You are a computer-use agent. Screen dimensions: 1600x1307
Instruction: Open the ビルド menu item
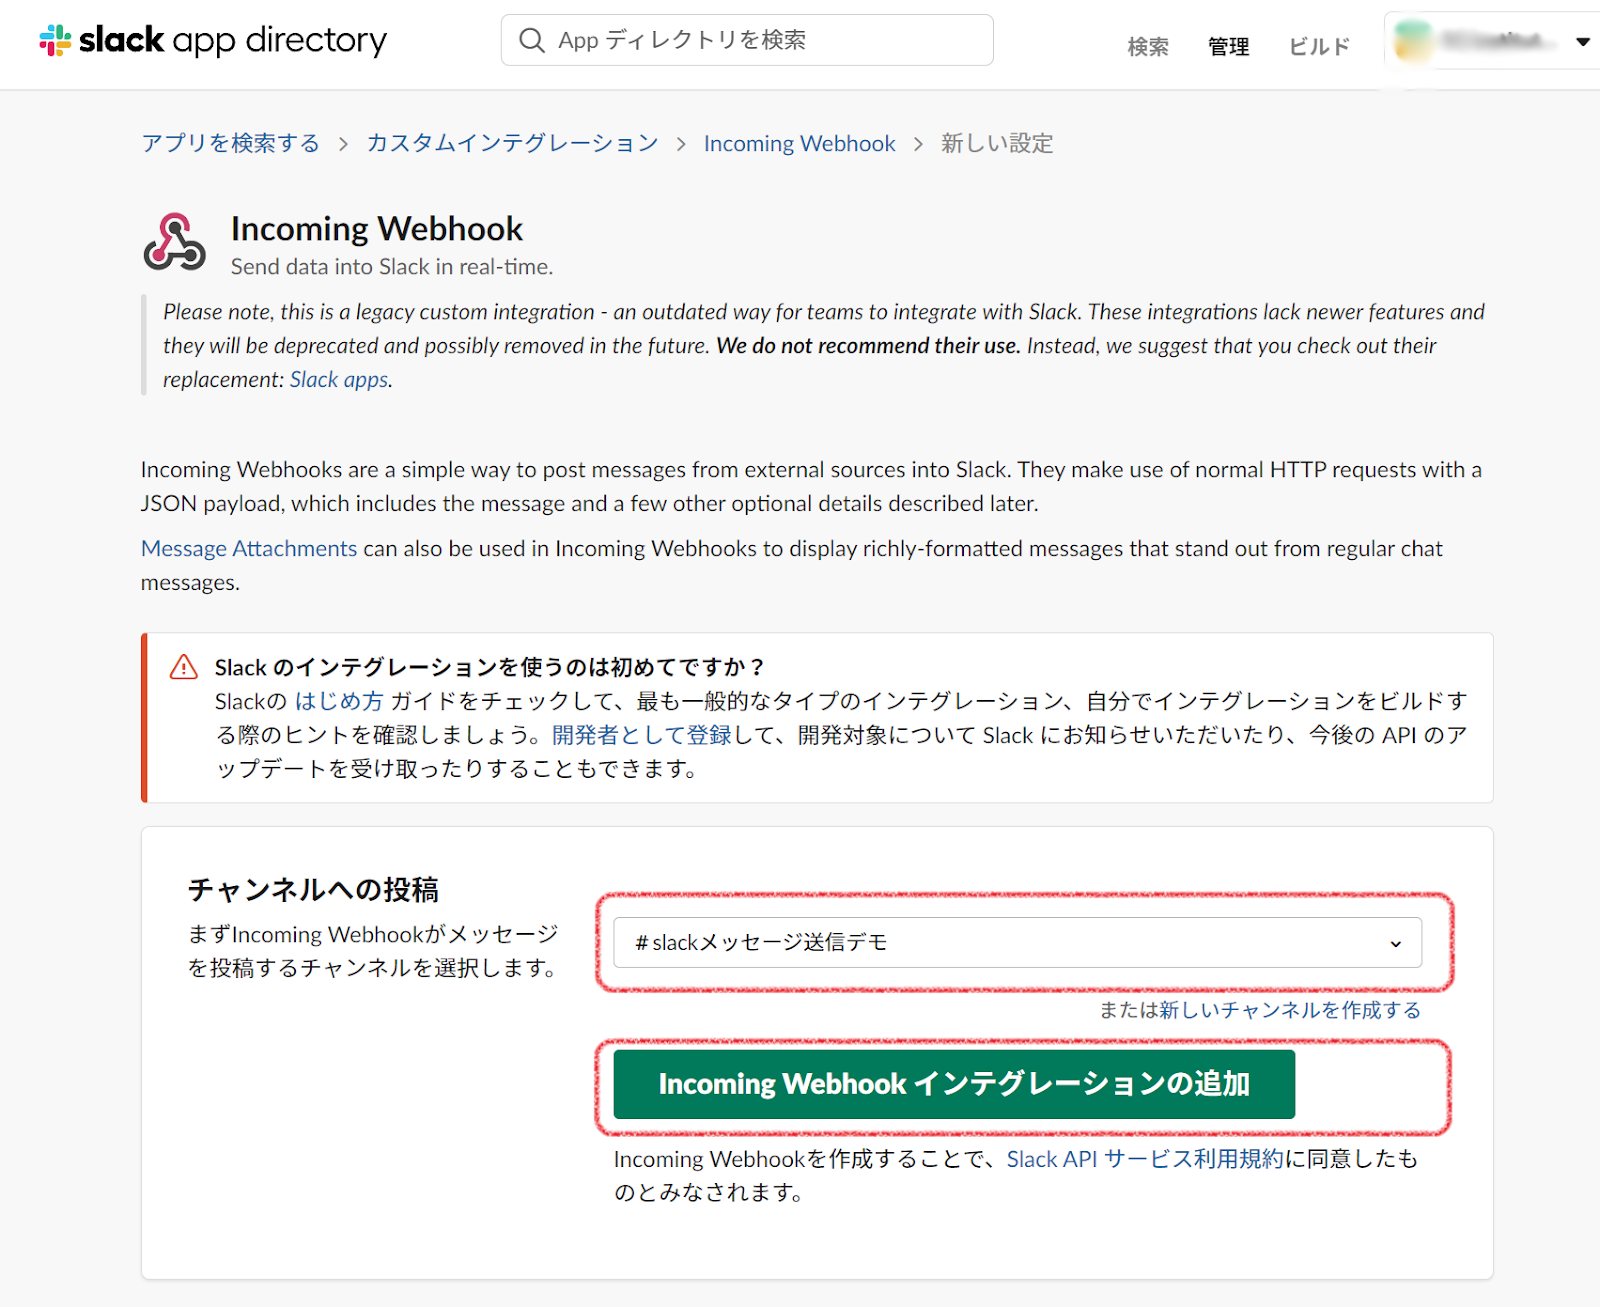click(1319, 46)
